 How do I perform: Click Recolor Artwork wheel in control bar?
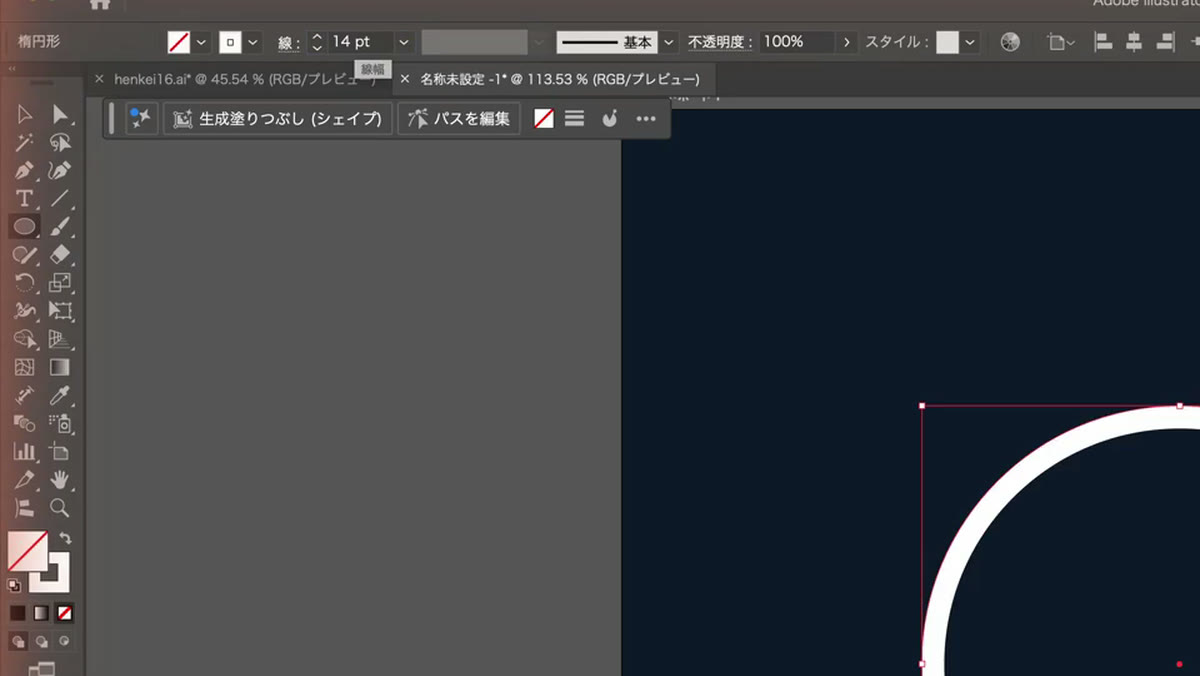(1010, 42)
